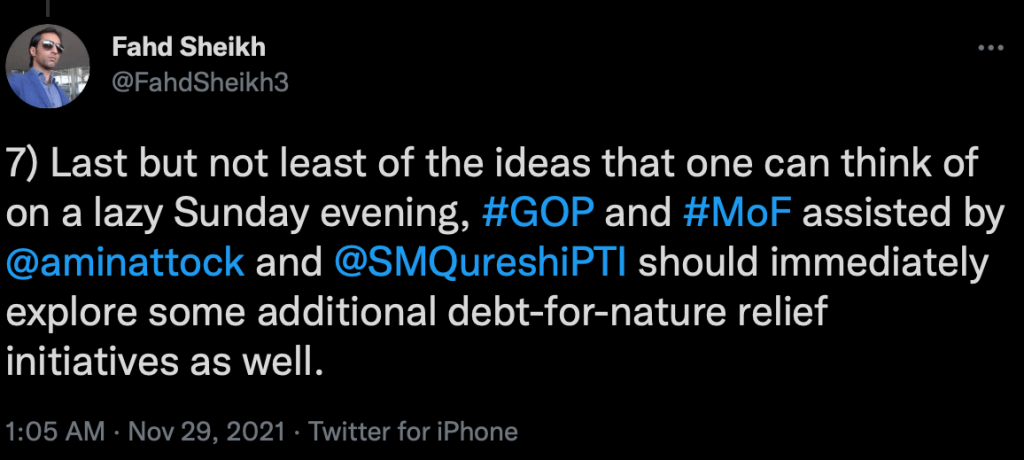Visit the @aminattock mention
Viewport: 1024px width, 460px height.
(125, 262)
